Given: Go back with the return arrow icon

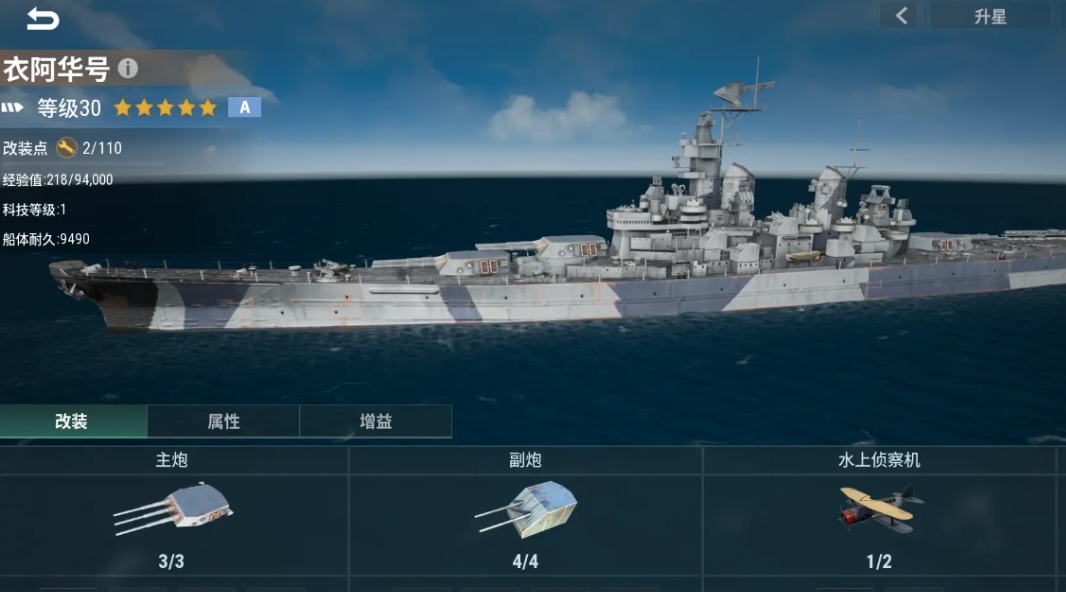Looking at the screenshot, I should (42, 18).
